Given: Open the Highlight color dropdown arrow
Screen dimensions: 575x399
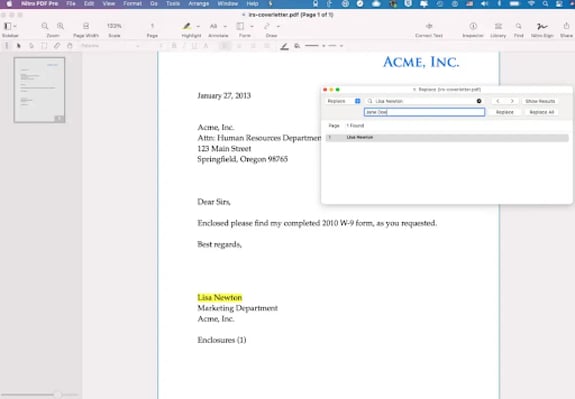Looking at the screenshot, I should pos(198,26).
